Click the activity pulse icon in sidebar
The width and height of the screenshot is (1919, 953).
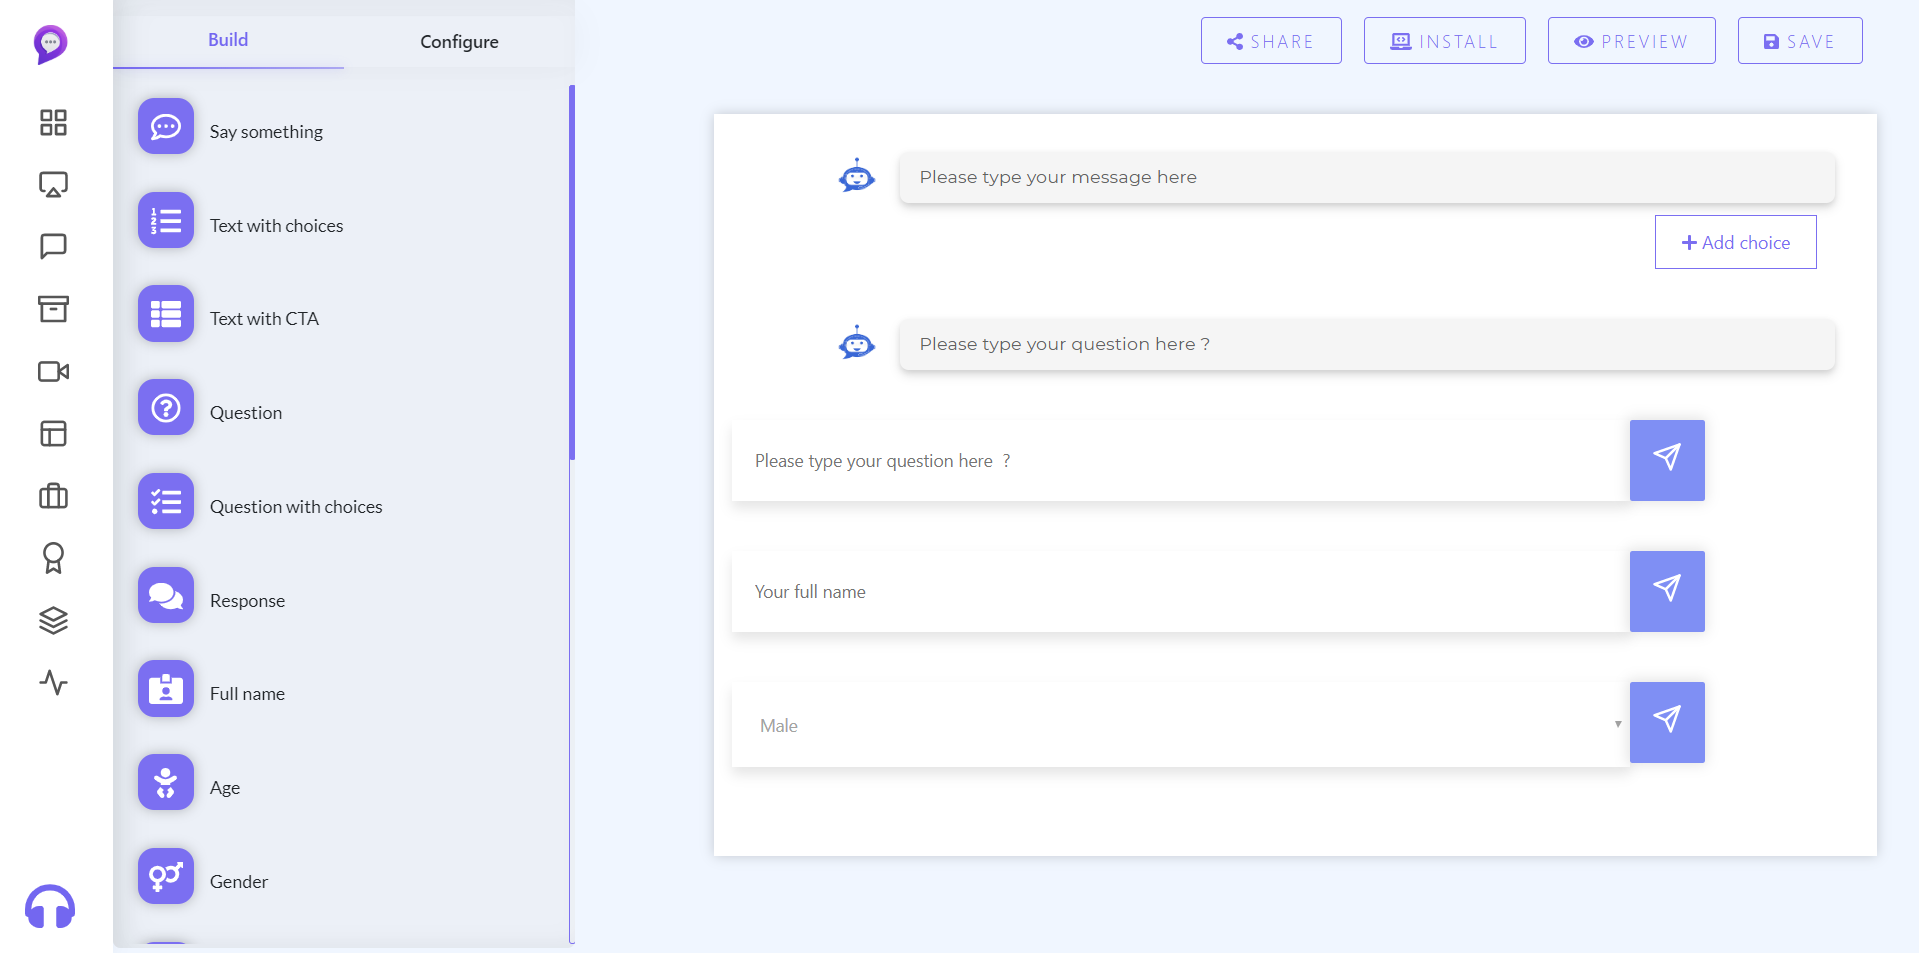(53, 683)
